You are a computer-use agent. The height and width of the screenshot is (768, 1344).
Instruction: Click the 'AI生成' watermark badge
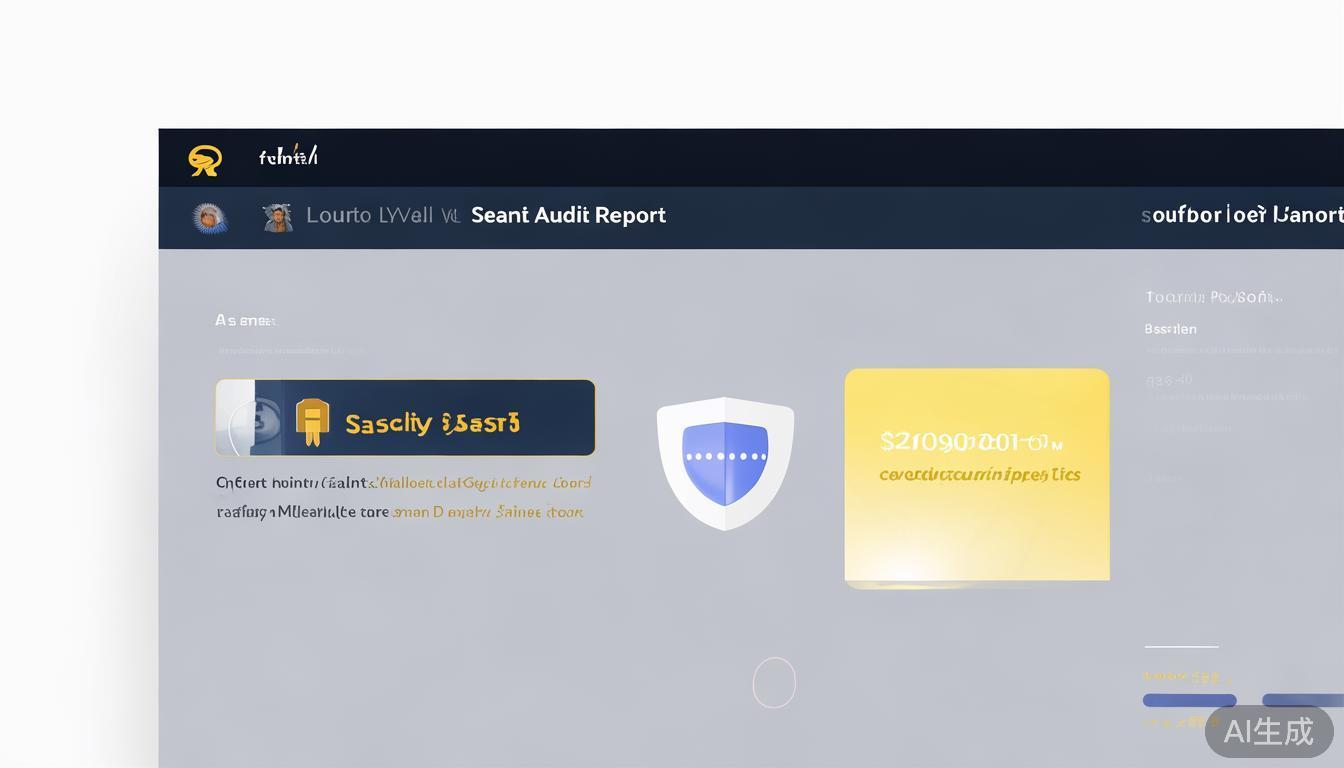(x=1268, y=732)
